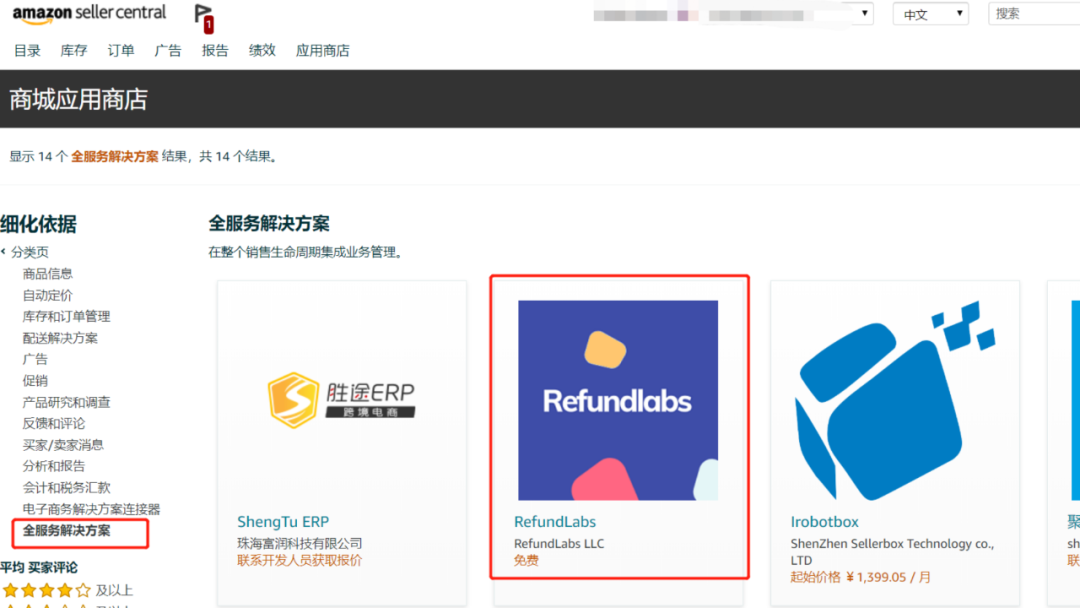Filter by 买家/卖家消息 category

coord(63,445)
